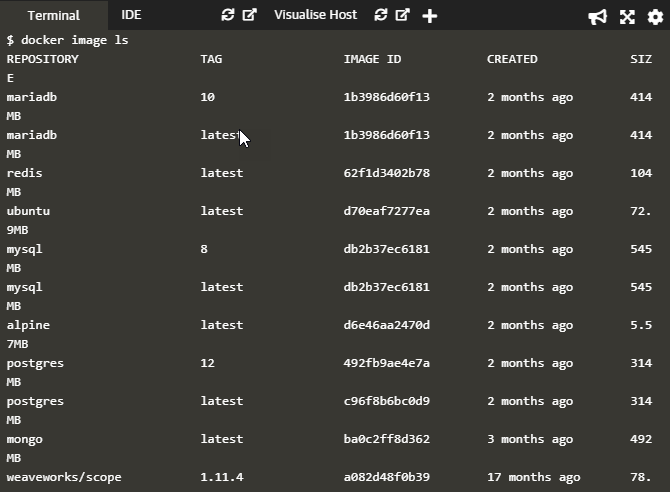
Task: Pop out Visualise Host to a new window
Action: pyautogui.click(x=403, y=15)
